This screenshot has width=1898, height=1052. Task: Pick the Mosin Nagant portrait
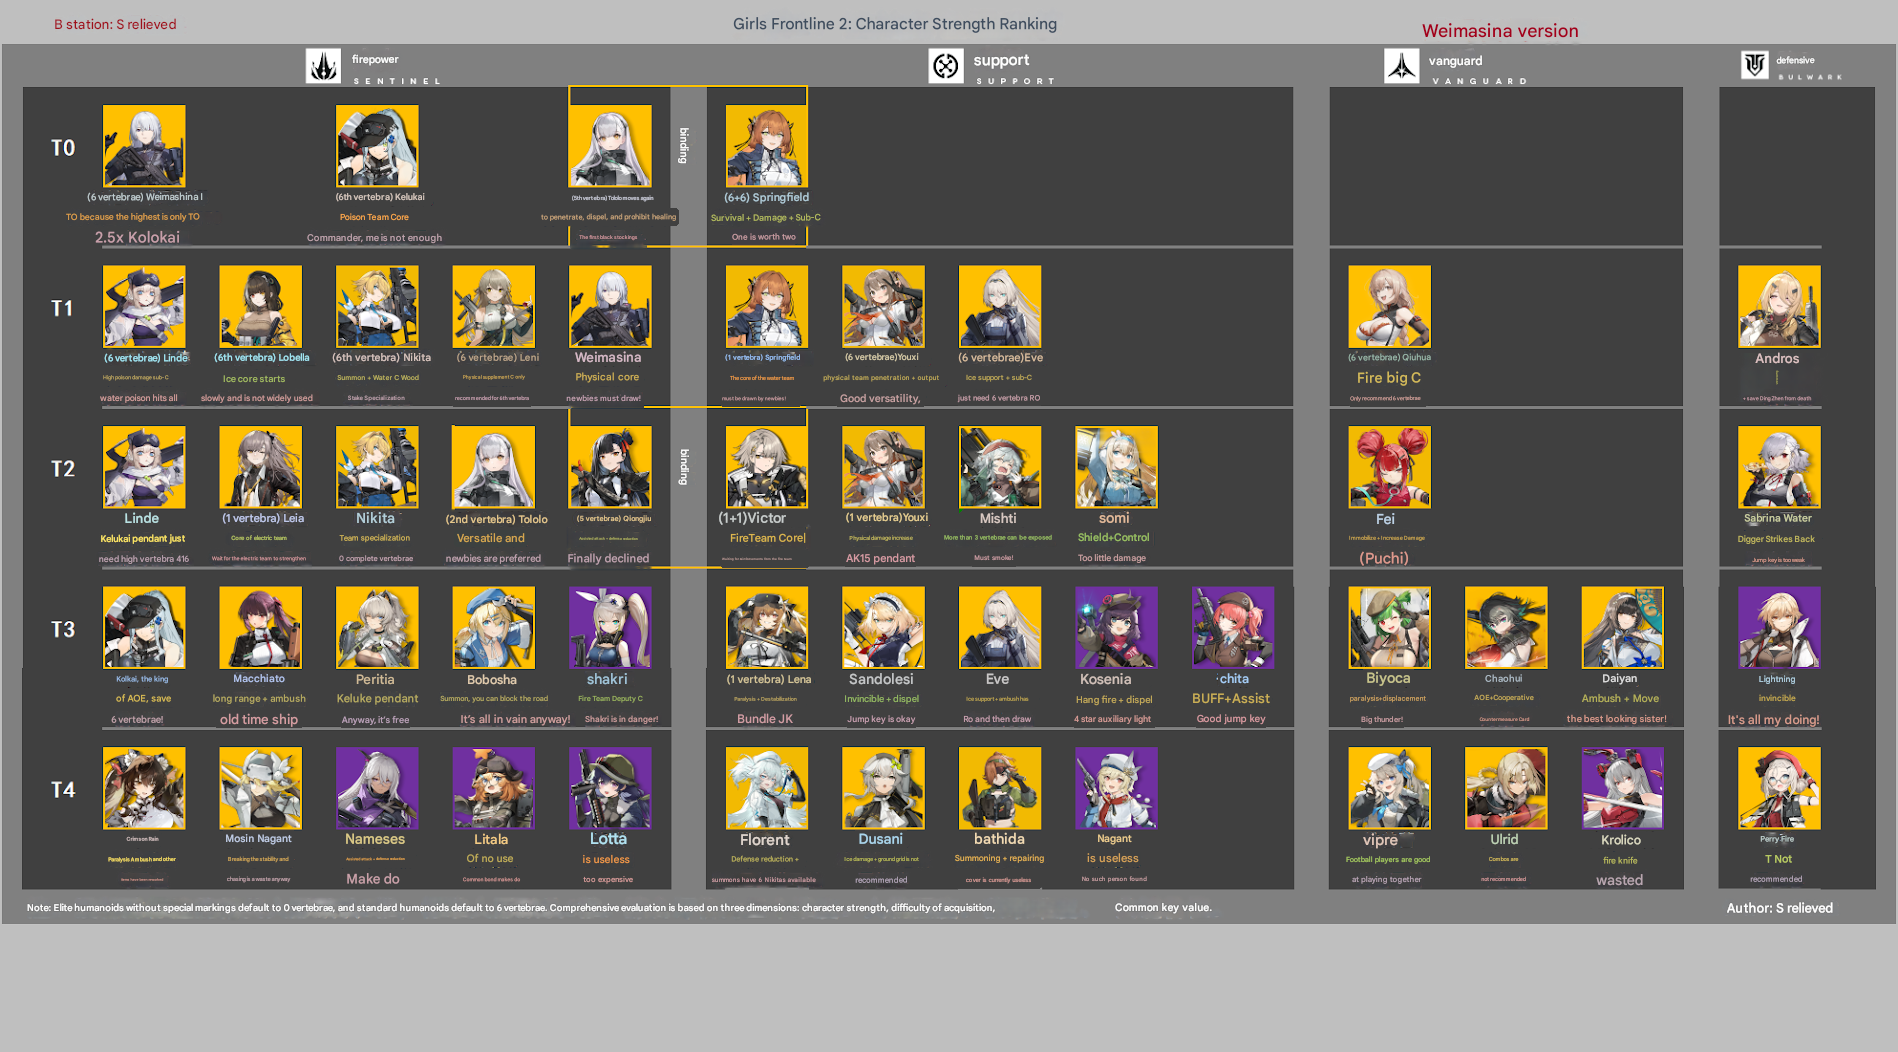pos(260,788)
